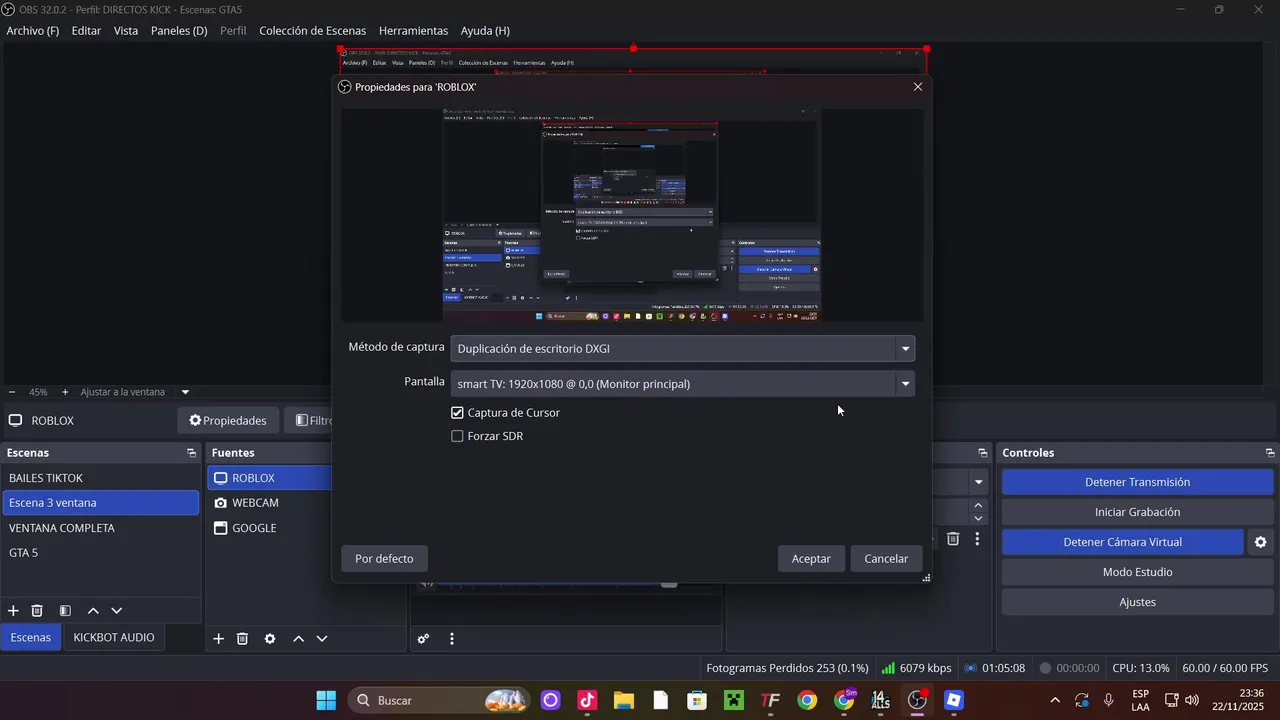Open Propiedades button in source toolbar
Viewport: 1280px width, 720px height.
(228, 421)
